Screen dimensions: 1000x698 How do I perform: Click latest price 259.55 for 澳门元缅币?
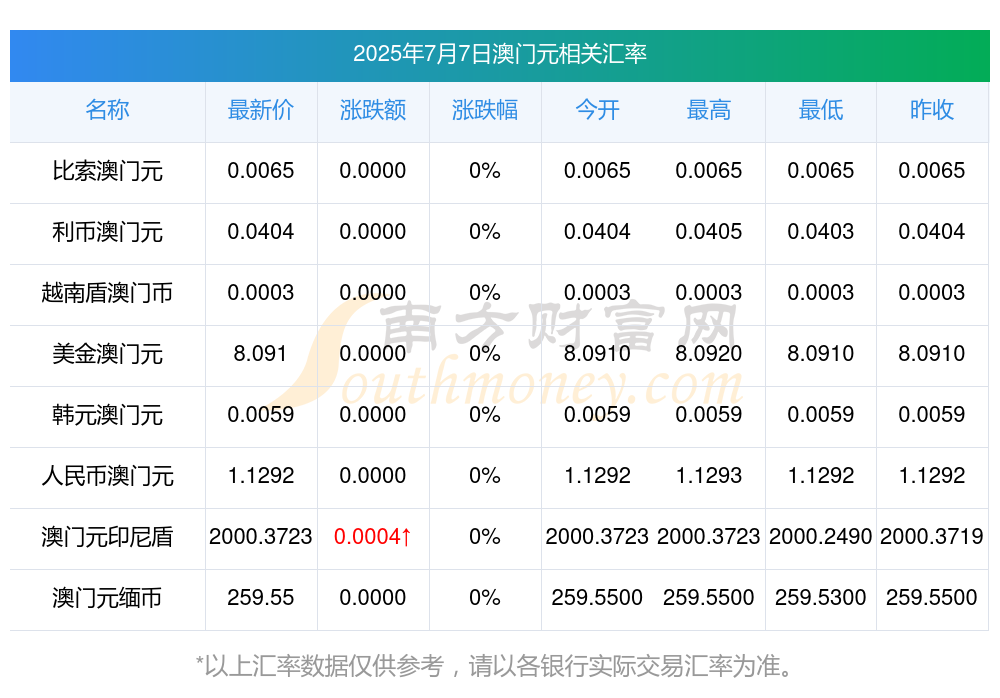pos(261,598)
